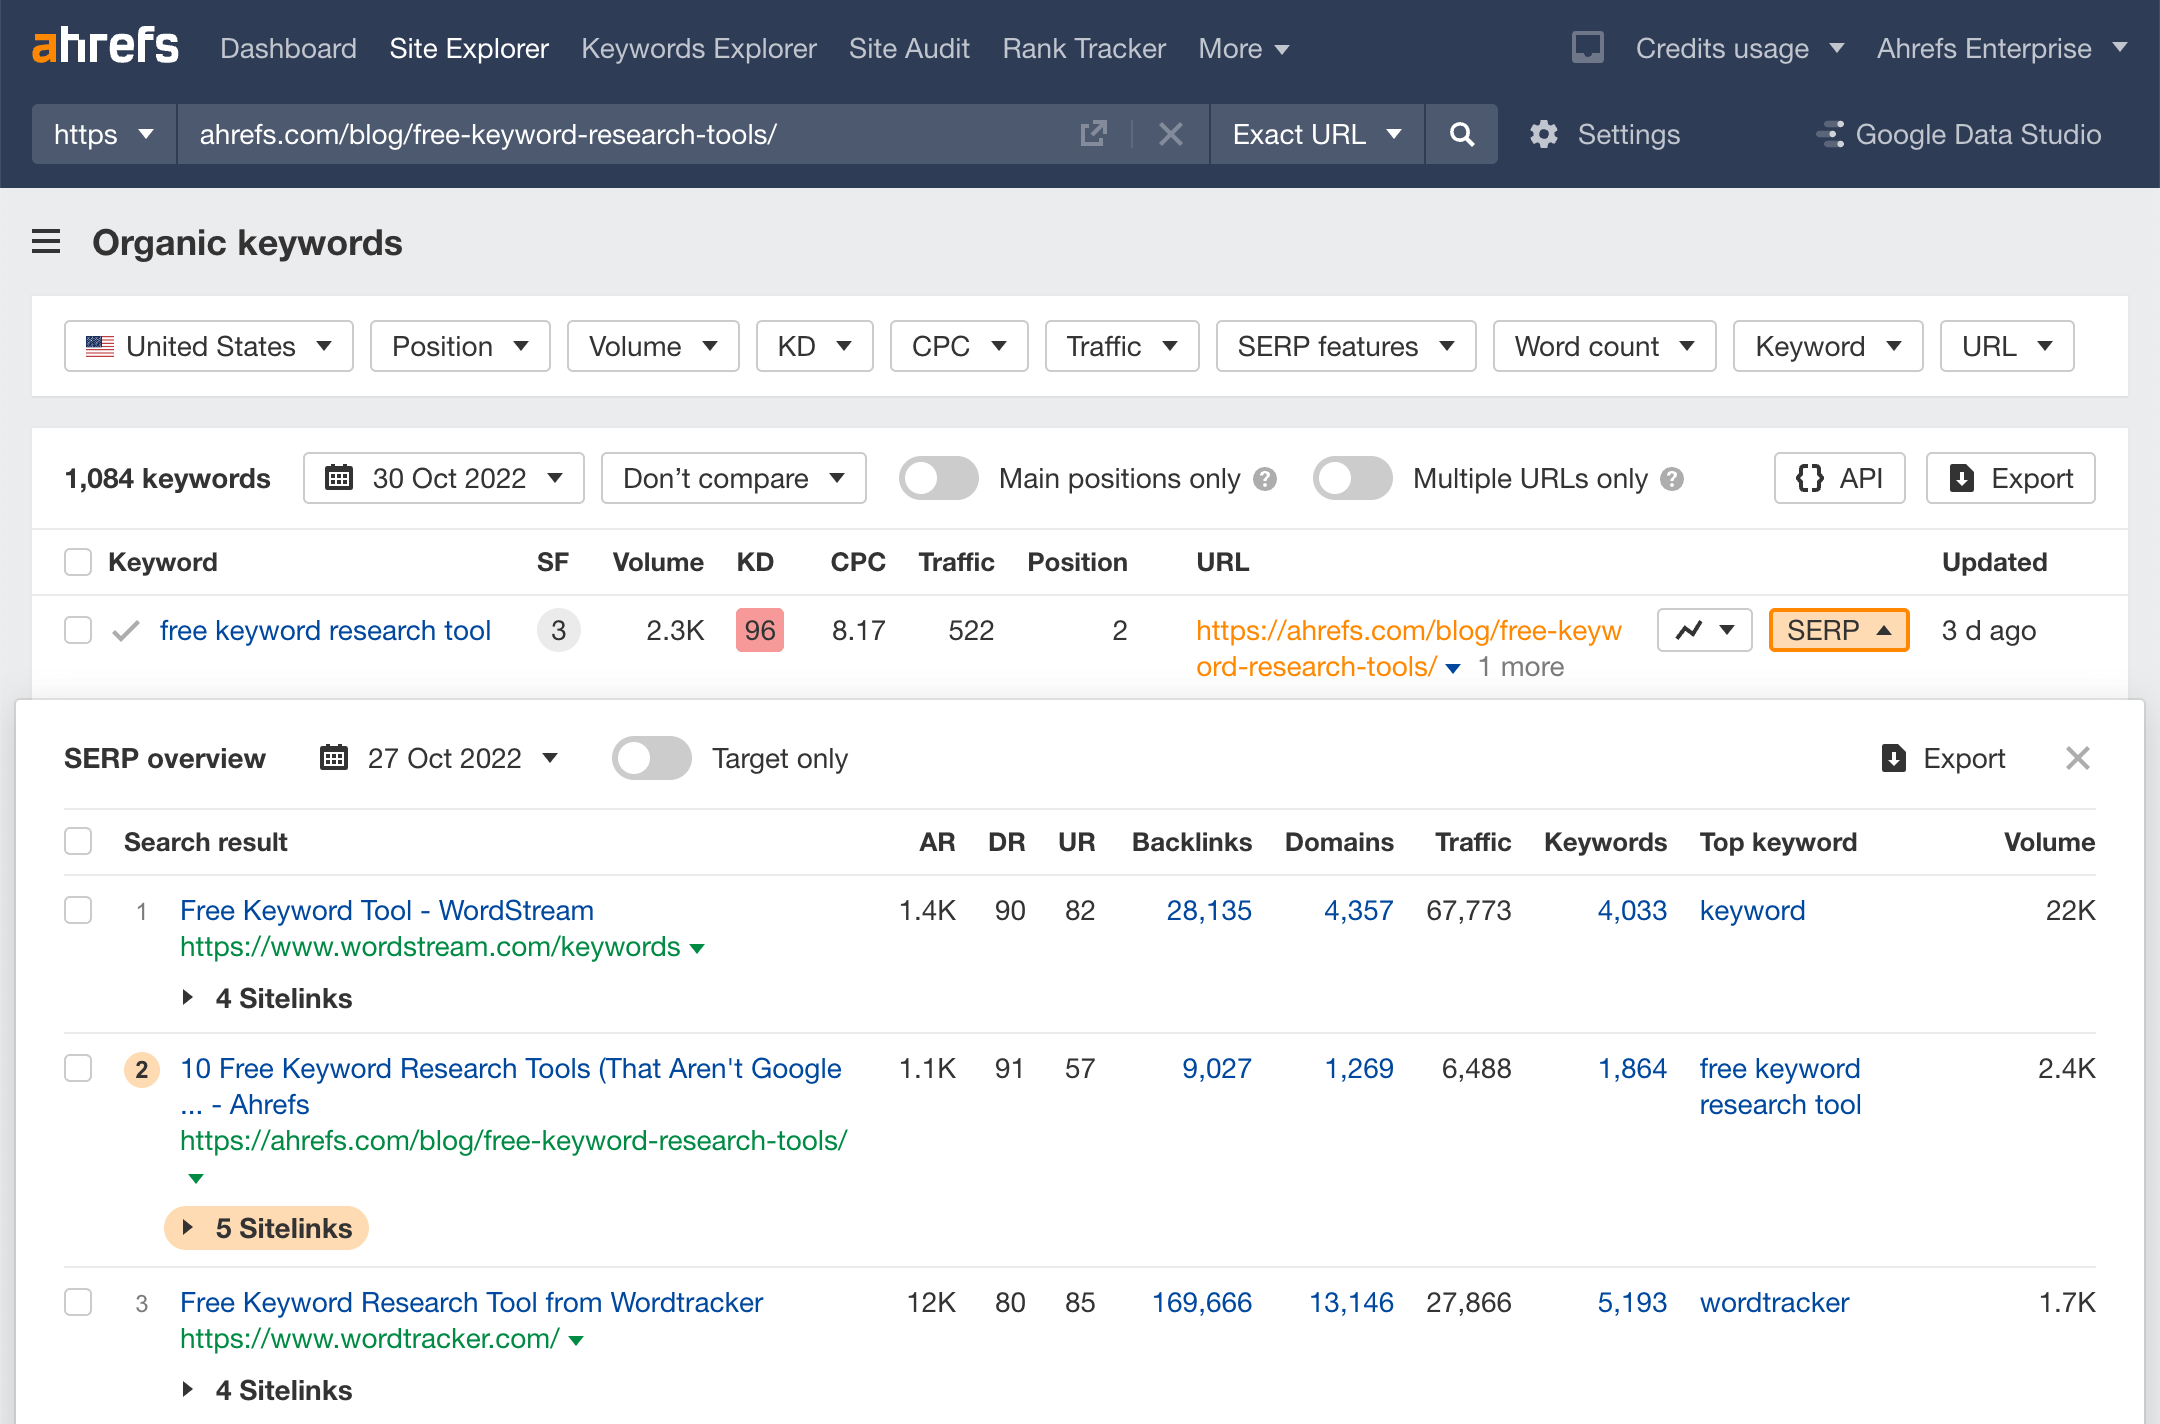Check the WordStream search result checkbox

[78, 910]
